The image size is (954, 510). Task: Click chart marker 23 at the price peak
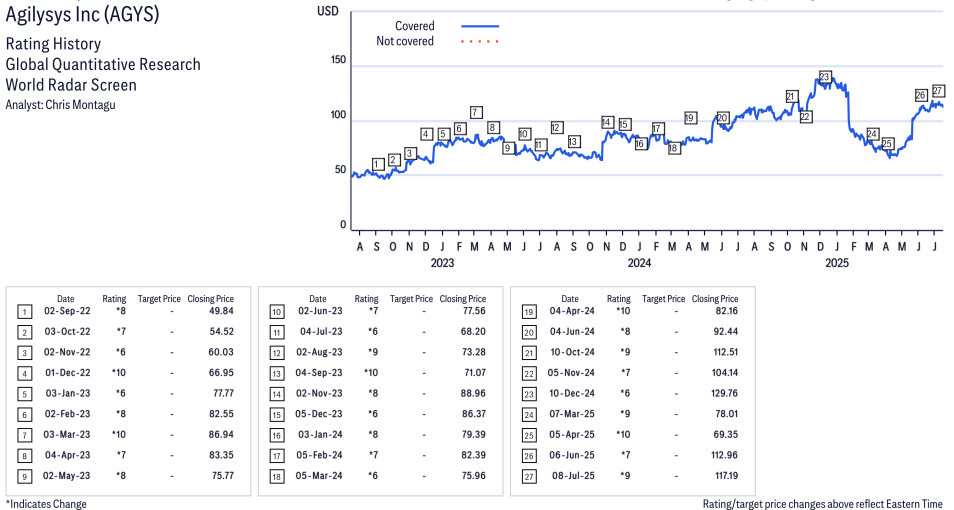[x=824, y=77]
